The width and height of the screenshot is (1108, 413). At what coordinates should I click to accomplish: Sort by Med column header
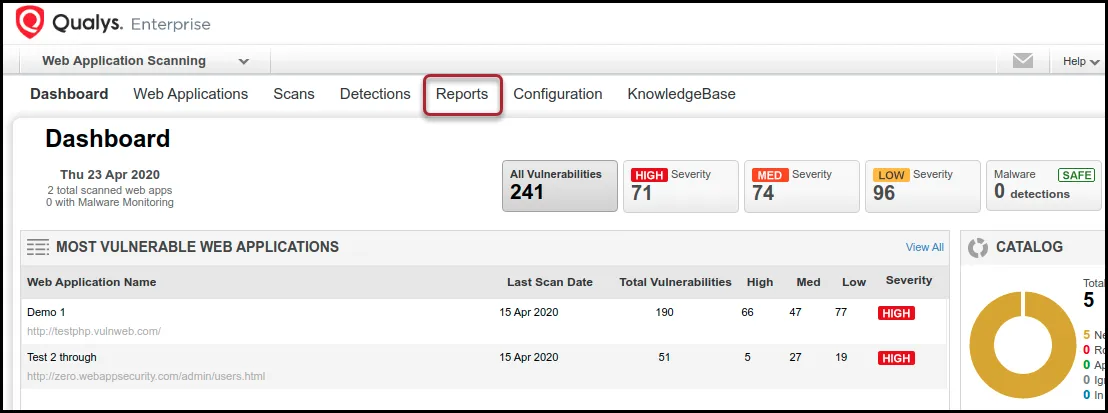coord(808,282)
